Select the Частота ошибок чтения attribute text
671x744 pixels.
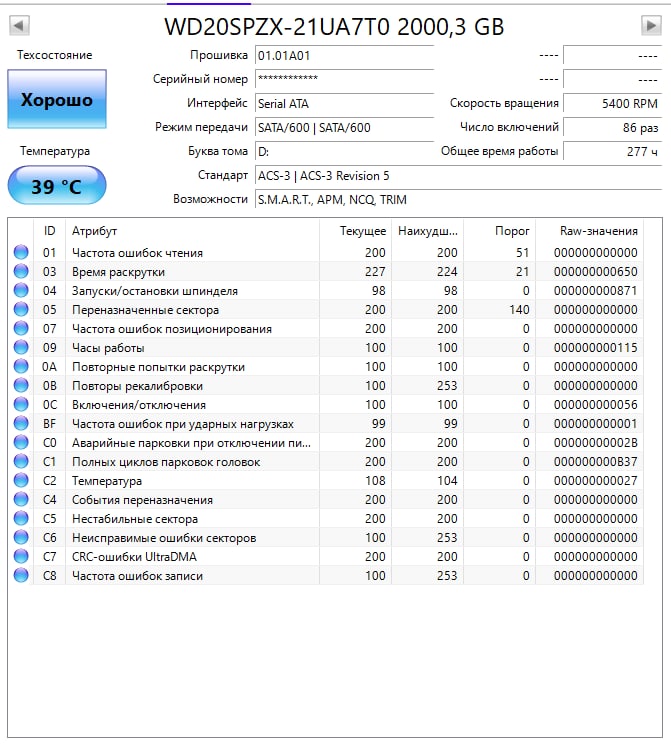[137, 253]
